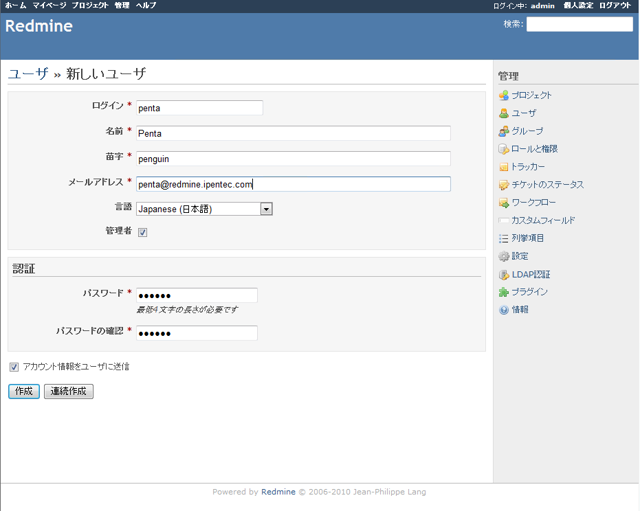Screen dimensions: 640x511
Task: Open ロールと権限 link in the sidebar
Action: [535, 149]
